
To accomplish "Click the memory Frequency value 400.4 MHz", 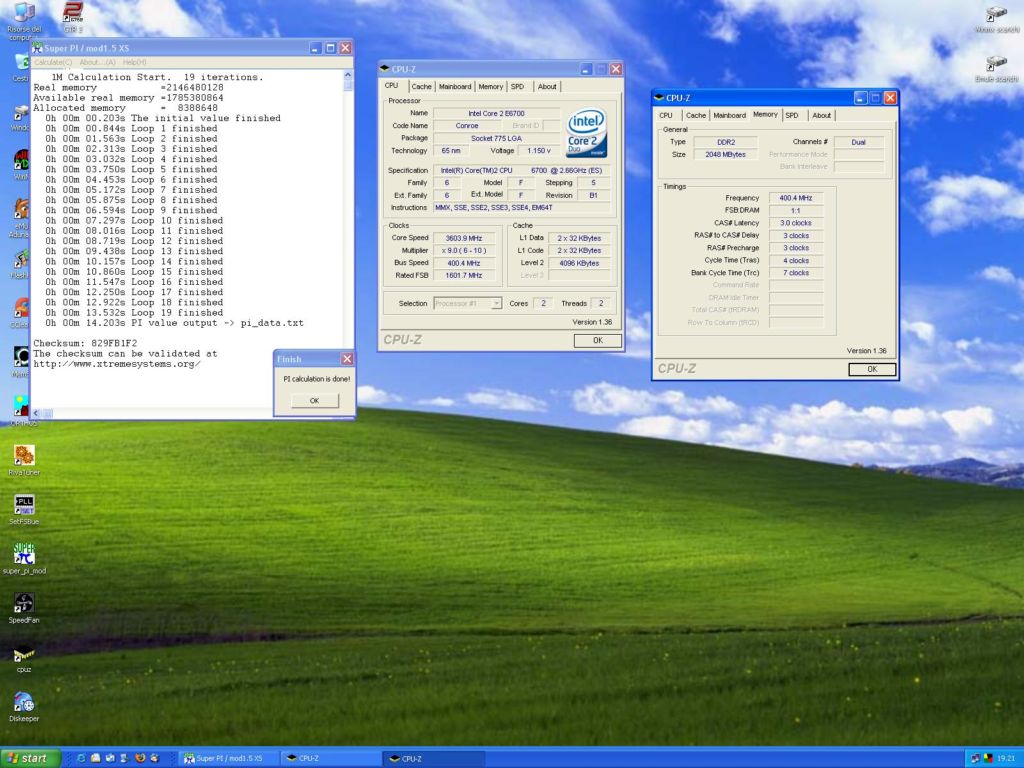I will 795,198.
